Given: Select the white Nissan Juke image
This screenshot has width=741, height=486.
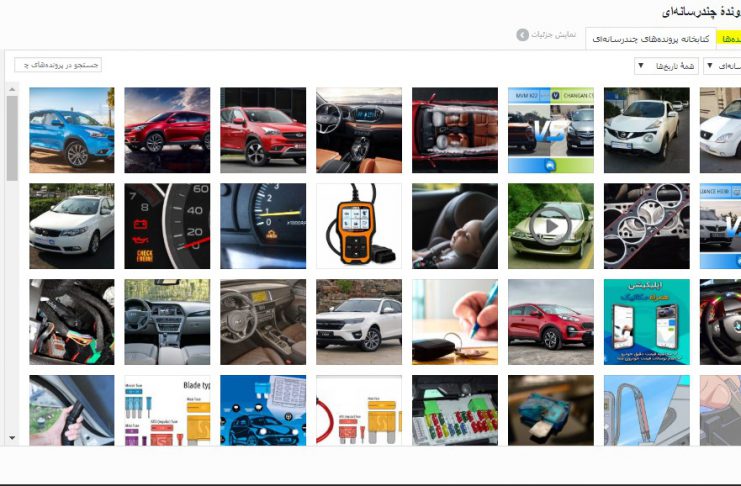Looking at the screenshot, I should pyautogui.click(x=646, y=130).
